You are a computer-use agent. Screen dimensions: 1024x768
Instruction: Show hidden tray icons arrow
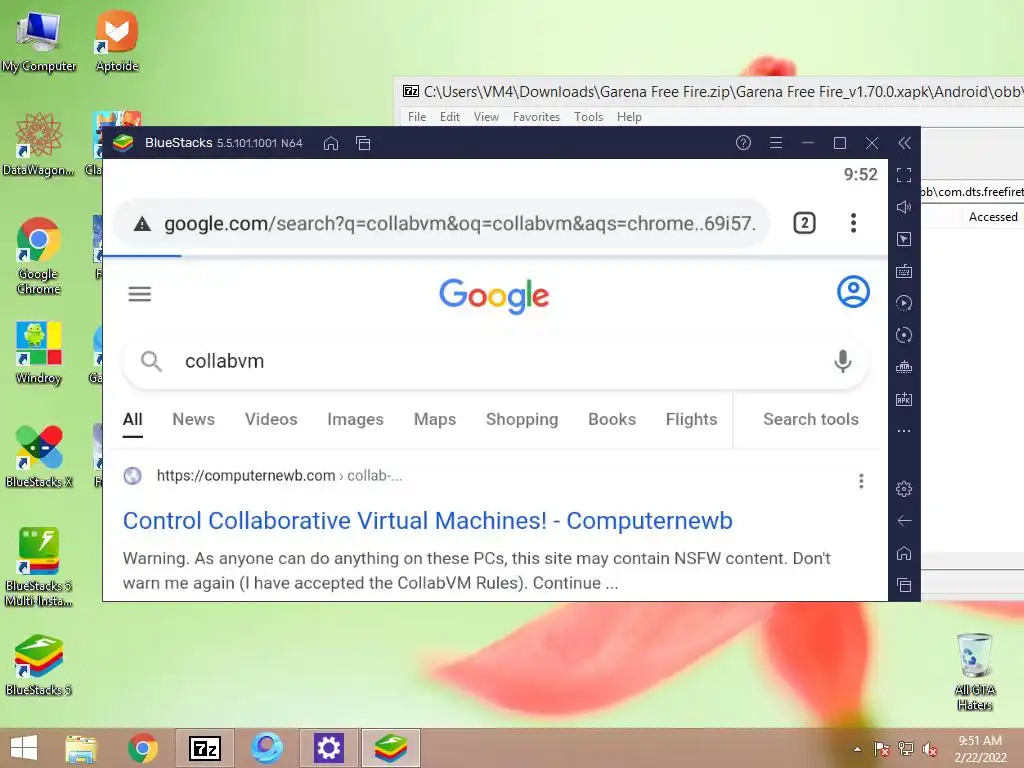coord(857,749)
